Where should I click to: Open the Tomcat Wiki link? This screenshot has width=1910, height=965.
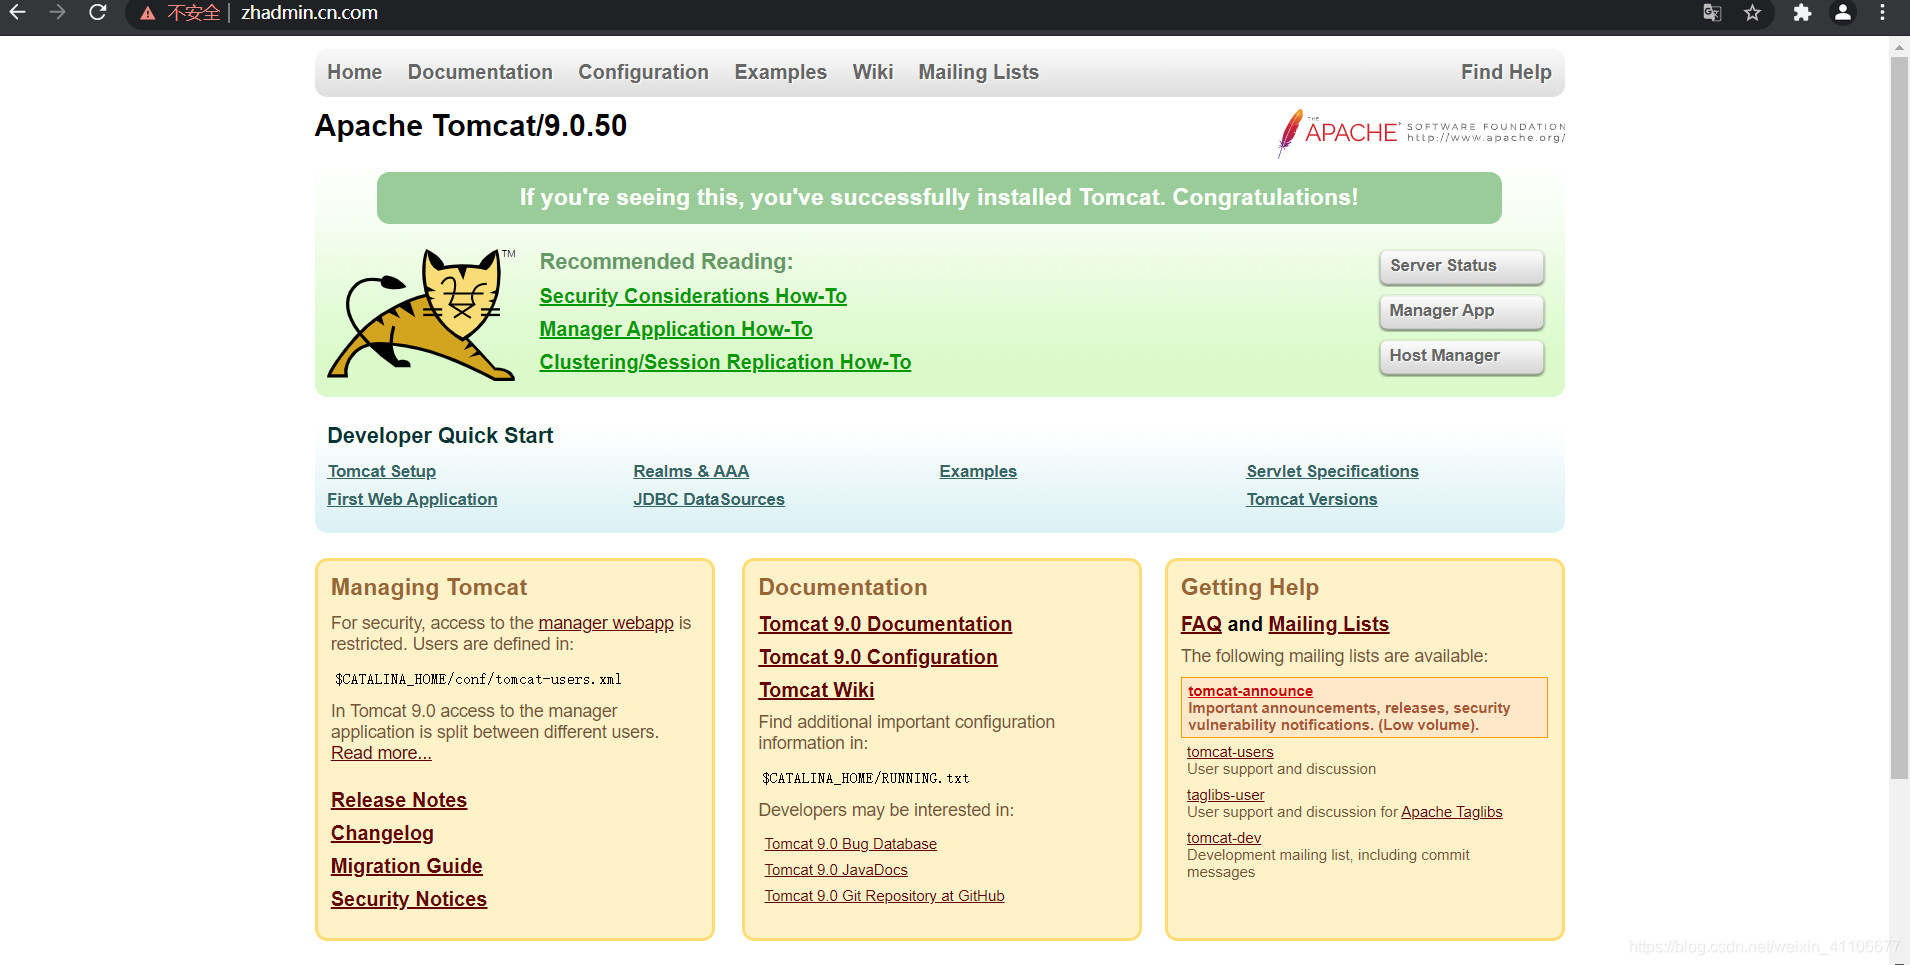coord(816,690)
